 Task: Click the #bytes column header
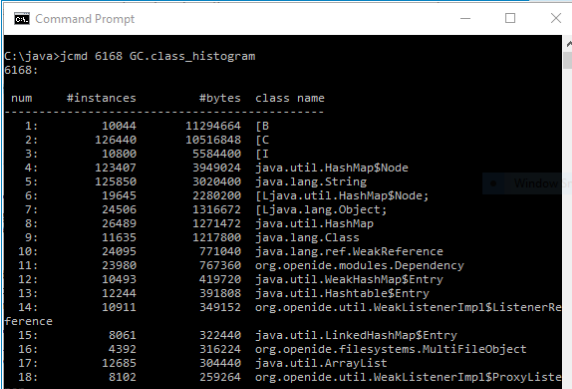[220, 98]
